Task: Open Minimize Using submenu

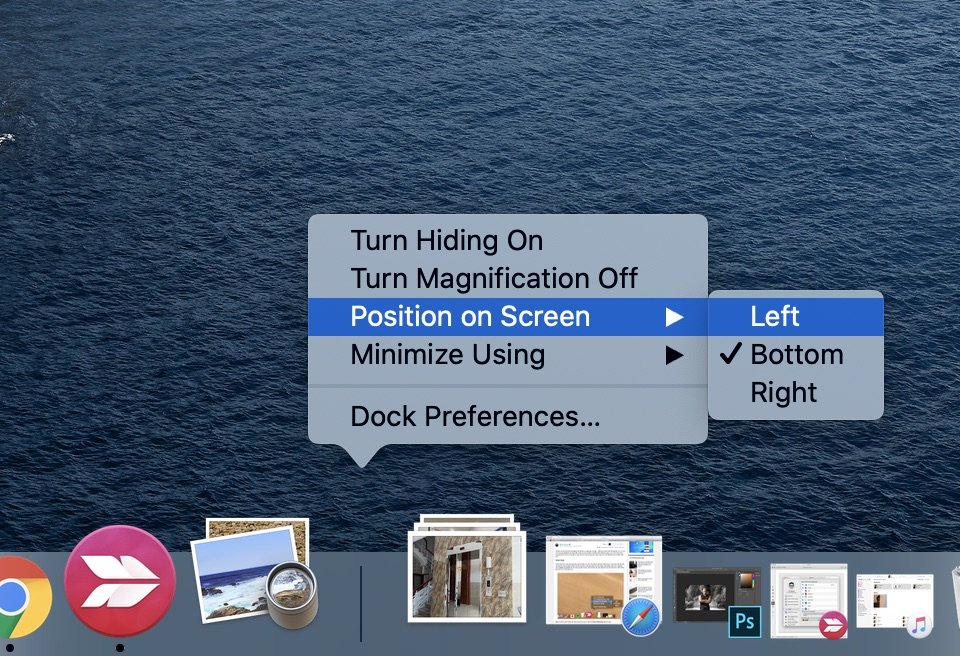Action: [x=508, y=355]
